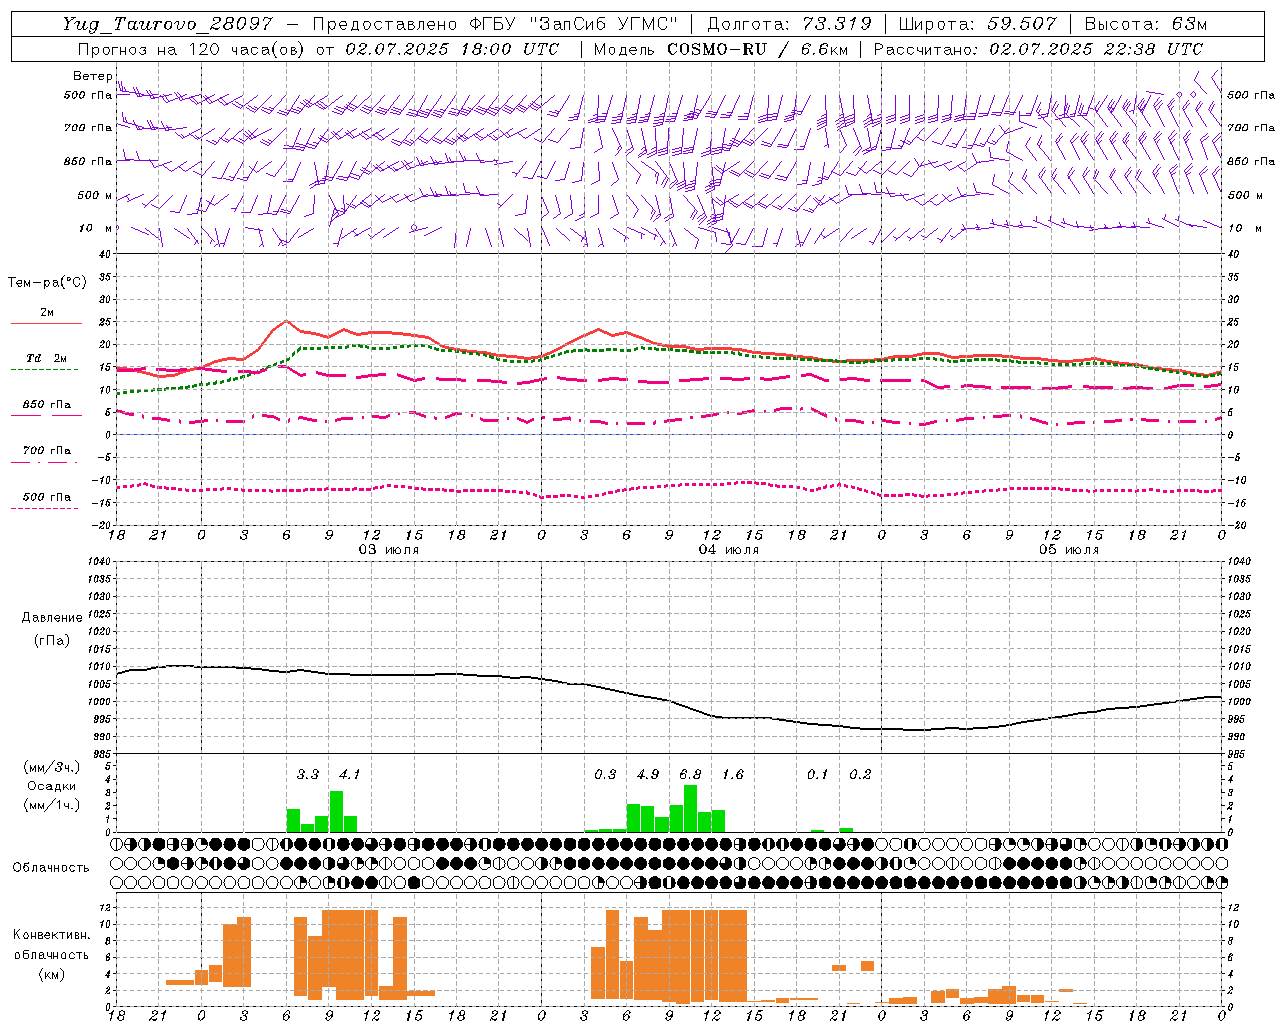Image resolution: width=1280 pixels, height=1024 pixels.
Task: Click the "Давление" pressure panel label
Action: (52, 618)
